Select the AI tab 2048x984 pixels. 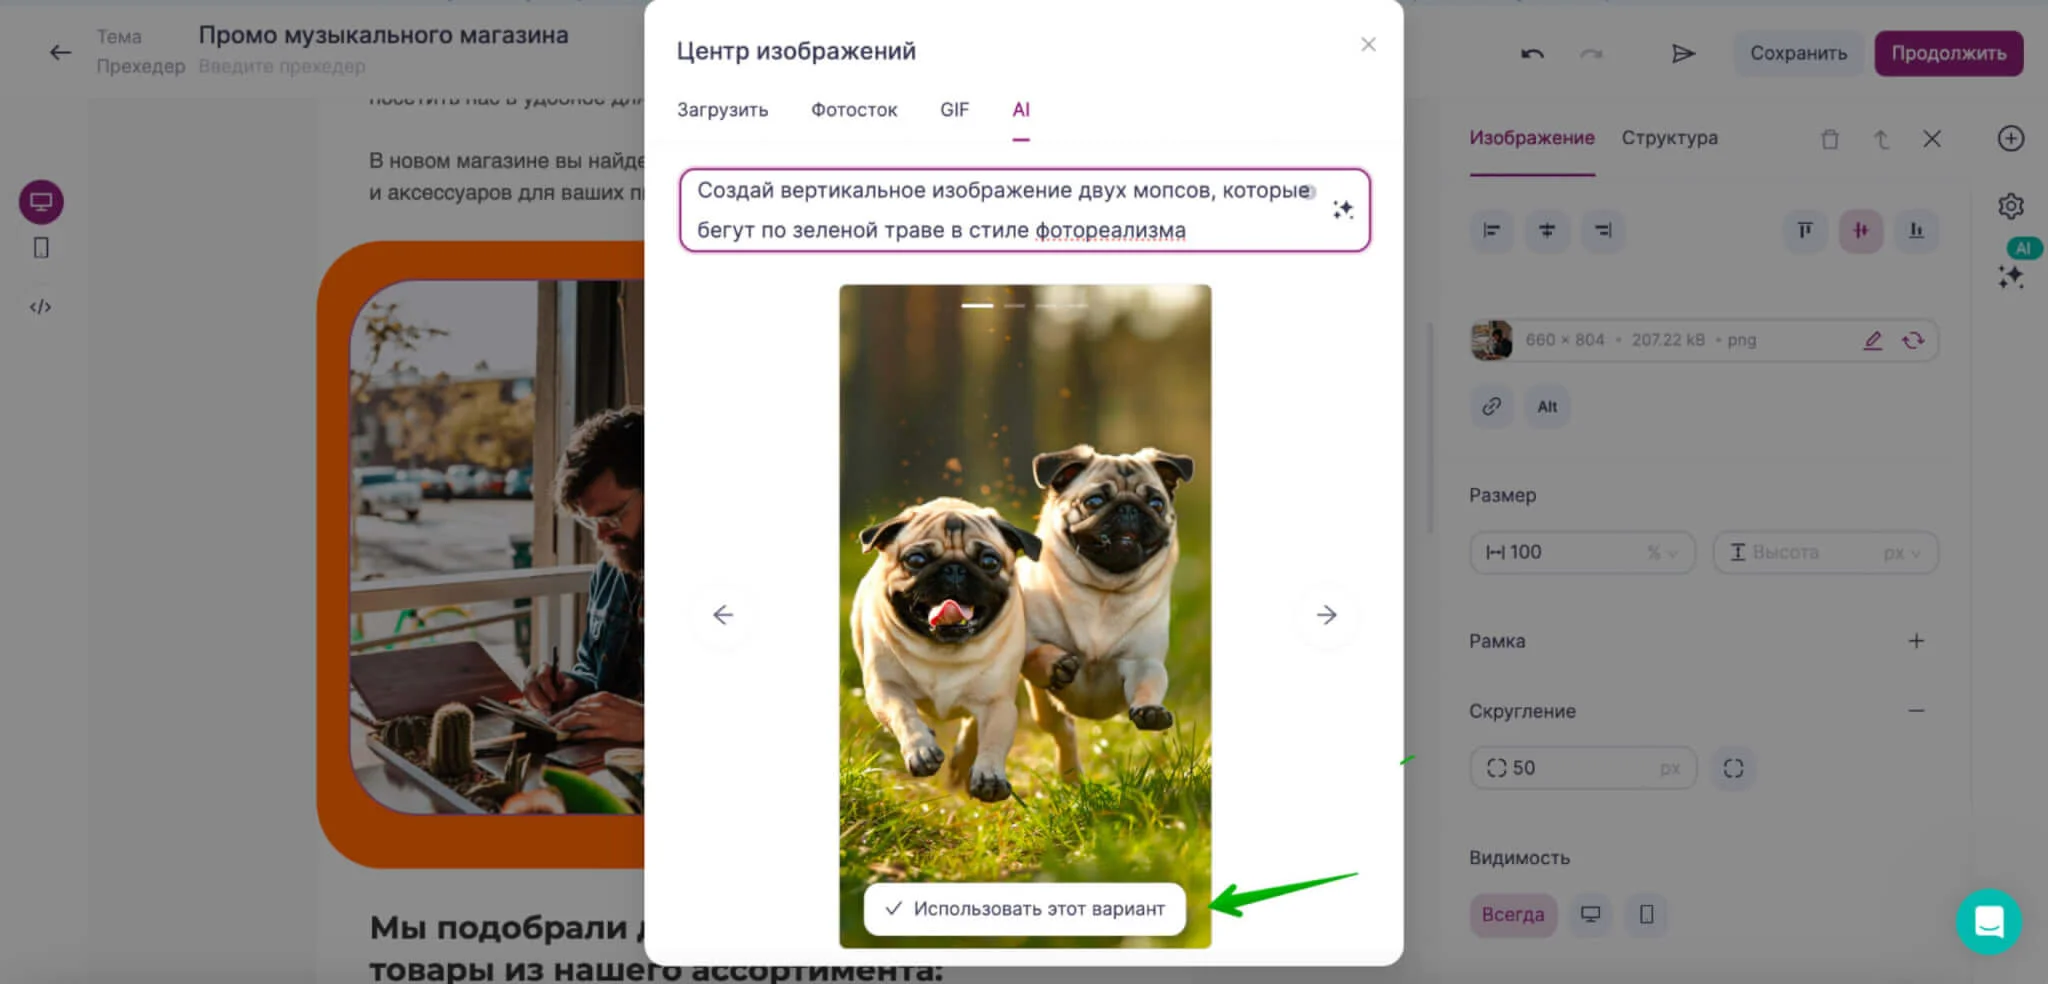click(x=1021, y=110)
